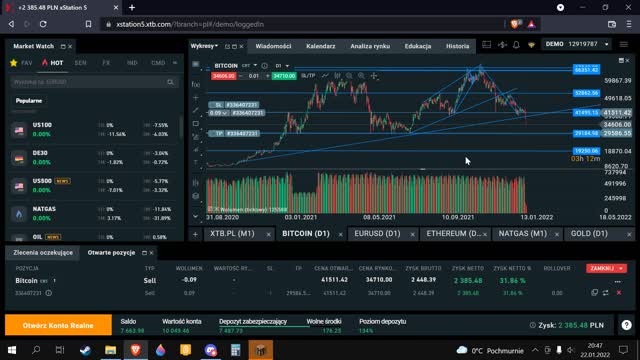This screenshot has height=360, width=640.
Task: Open the chart line type icon
Action: click(x=325, y=76)
